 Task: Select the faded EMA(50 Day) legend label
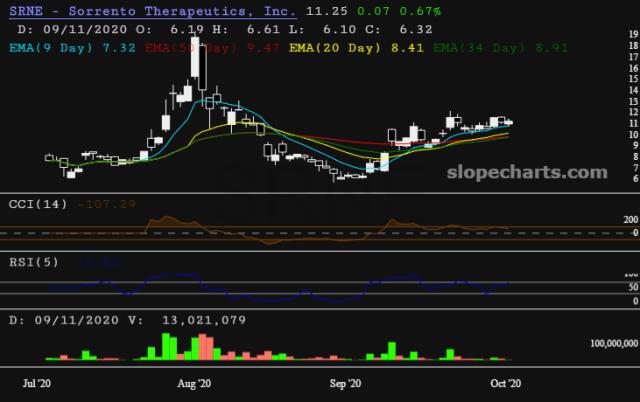[x=212, y=48]
